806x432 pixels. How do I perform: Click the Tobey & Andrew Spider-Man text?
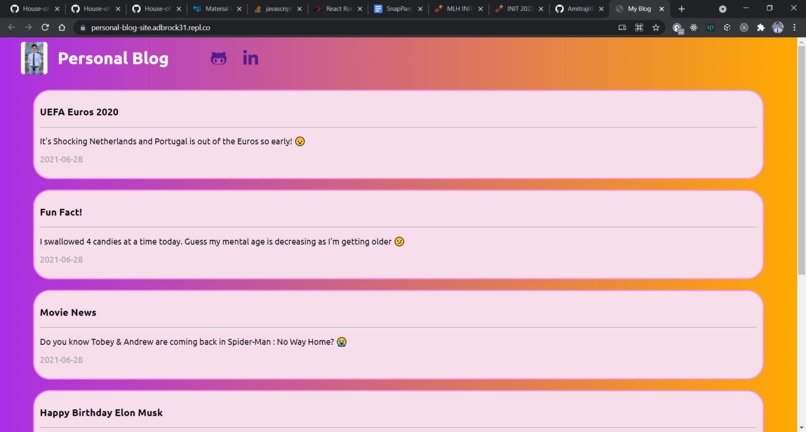(193, 341)
